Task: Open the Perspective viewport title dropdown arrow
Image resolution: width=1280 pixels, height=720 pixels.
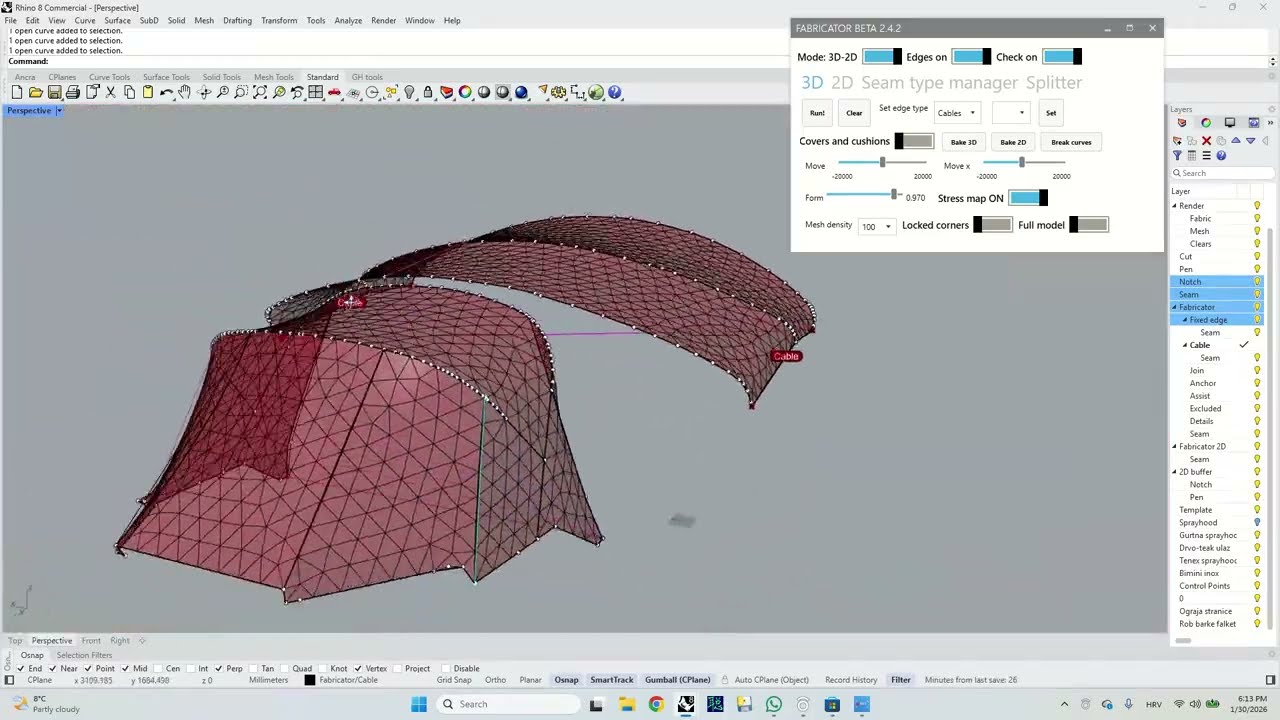Action: [58, 110]
